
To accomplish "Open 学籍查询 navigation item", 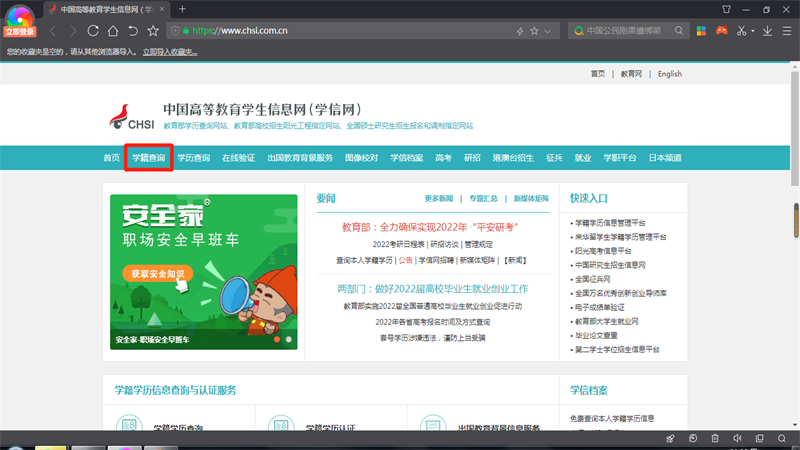I will click(148, 158).
